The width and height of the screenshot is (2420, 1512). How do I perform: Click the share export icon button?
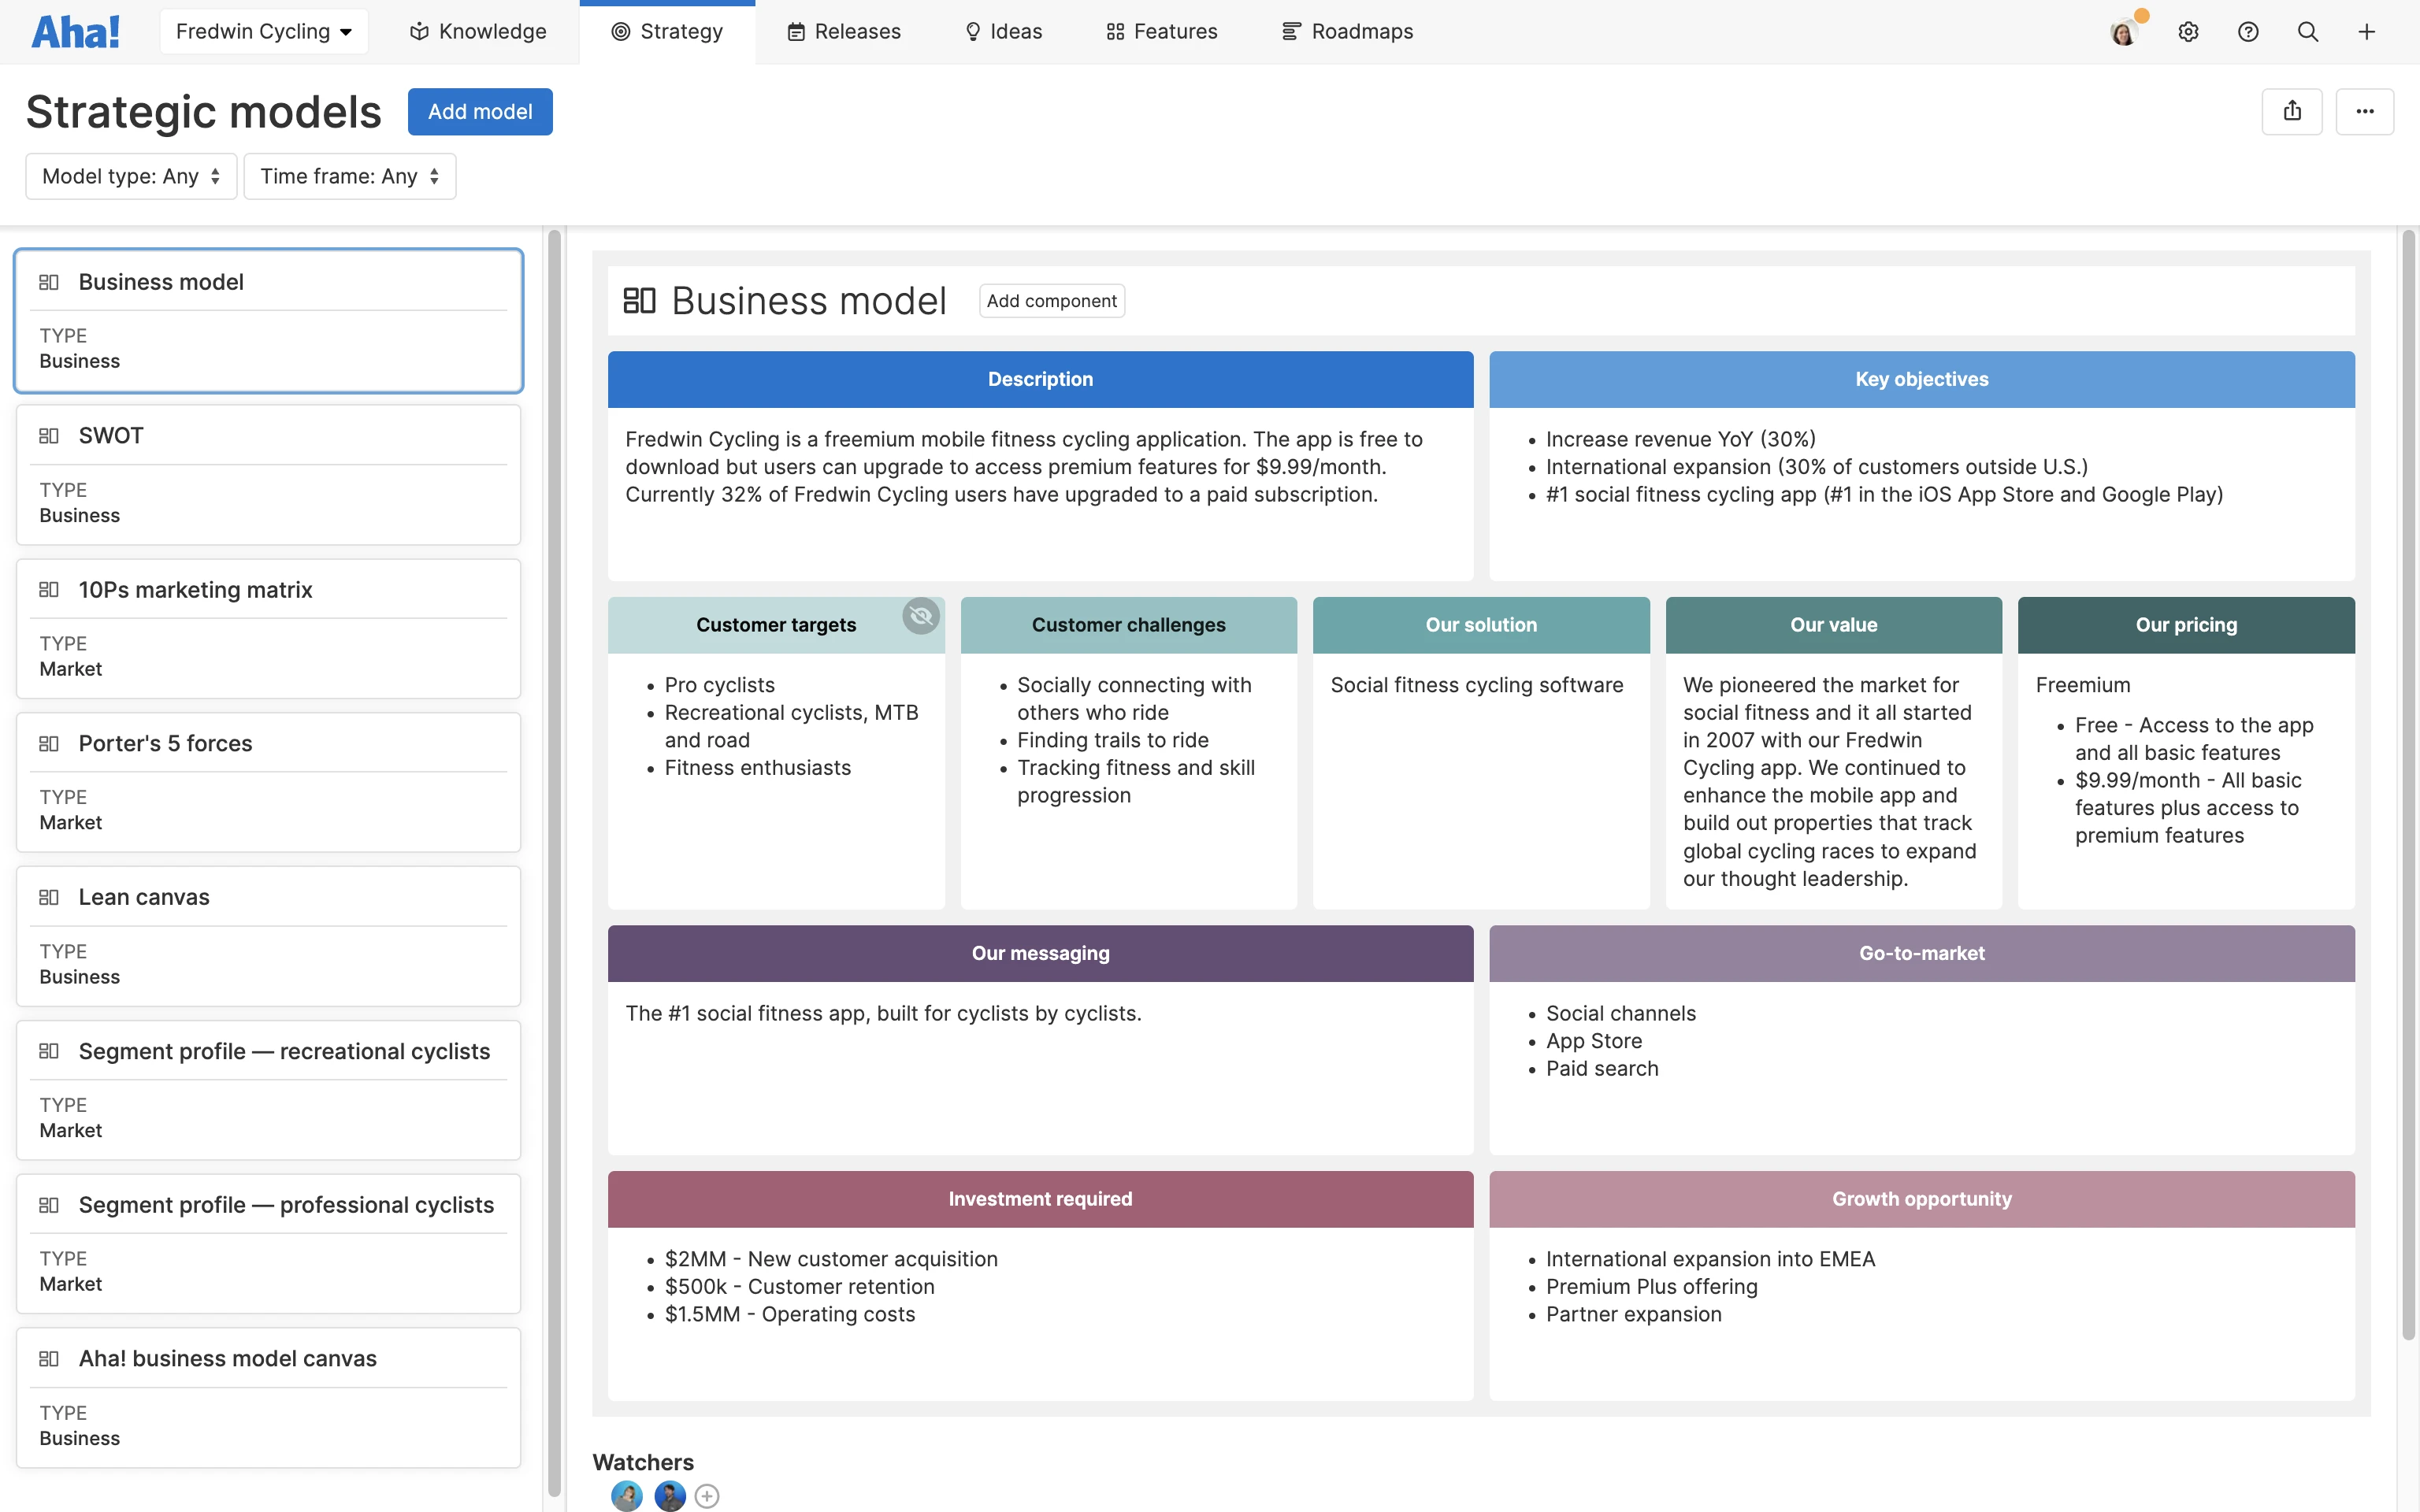(x=2292, y=111)
